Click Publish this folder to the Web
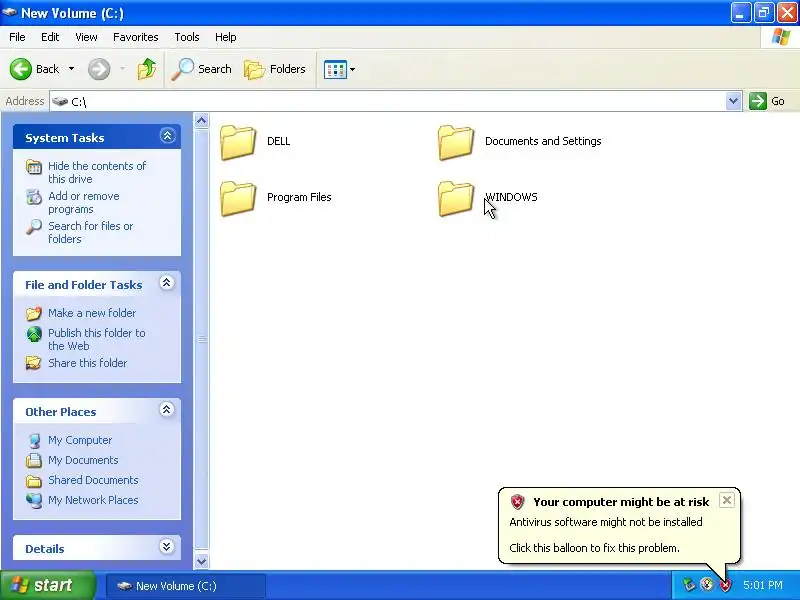 point(97,339)
